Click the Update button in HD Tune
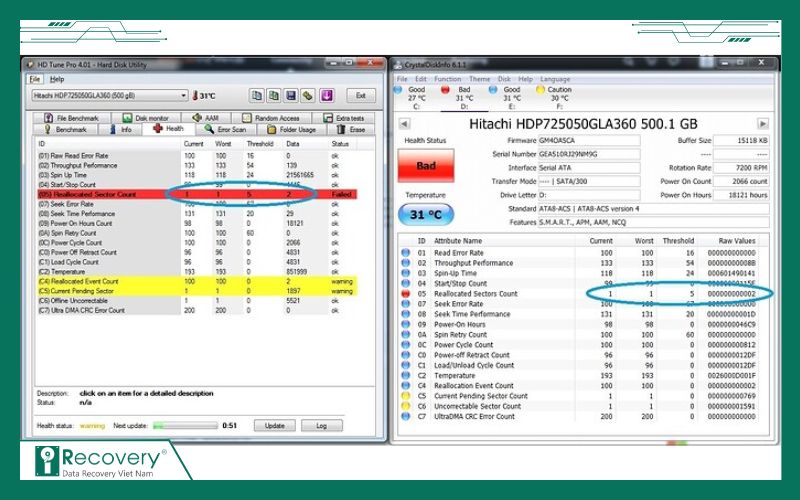This screenshot has height=500, width=800. click(x=274, y=426)
